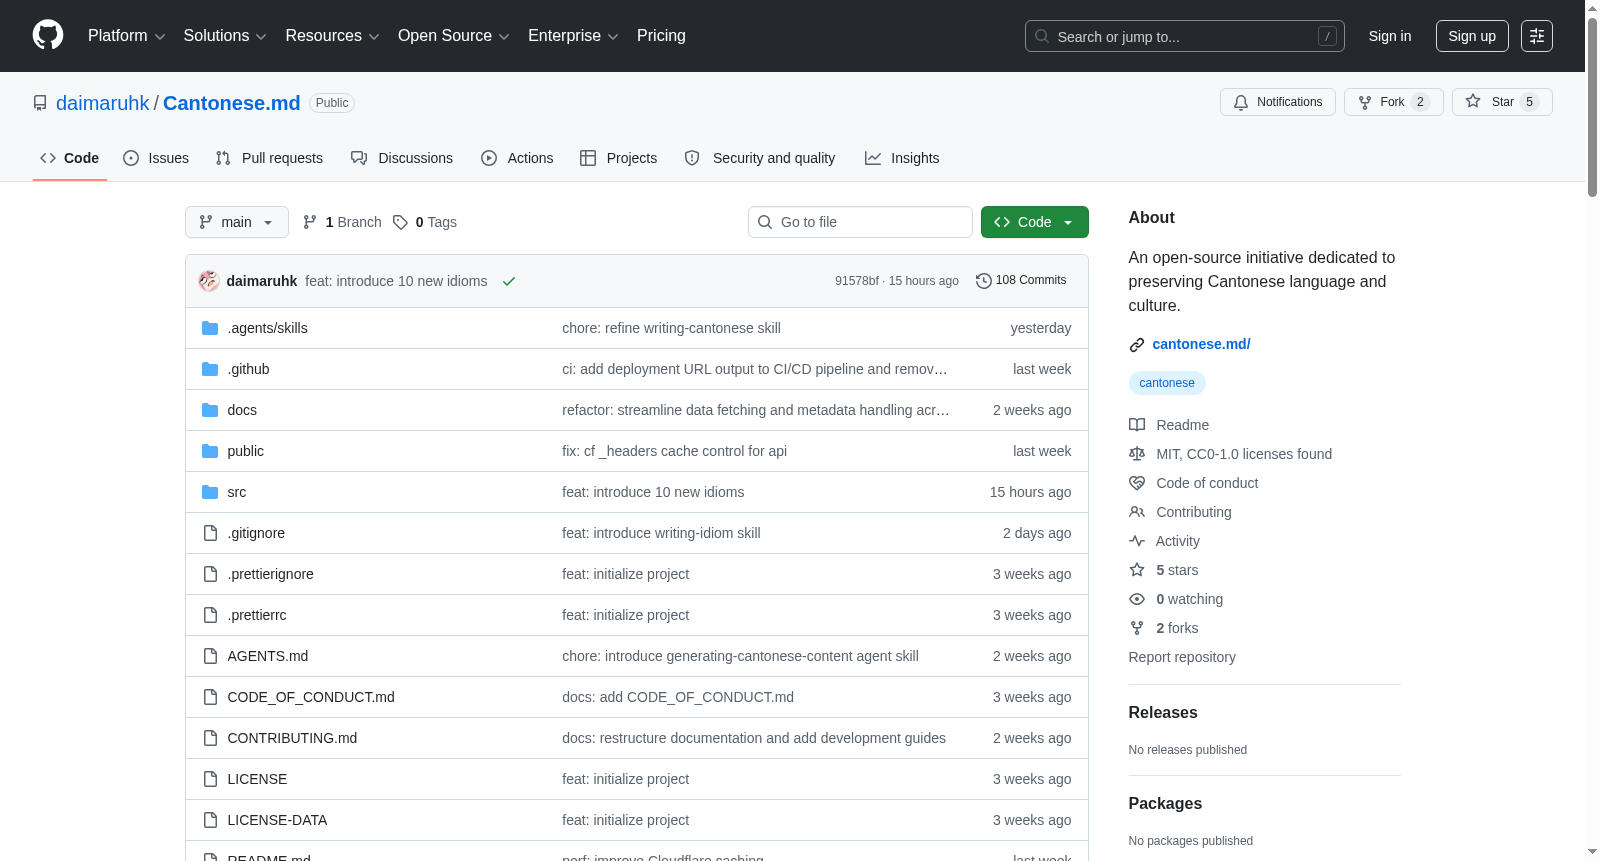
Task: Open the Actions tab
Action: [x=517, y=158]
